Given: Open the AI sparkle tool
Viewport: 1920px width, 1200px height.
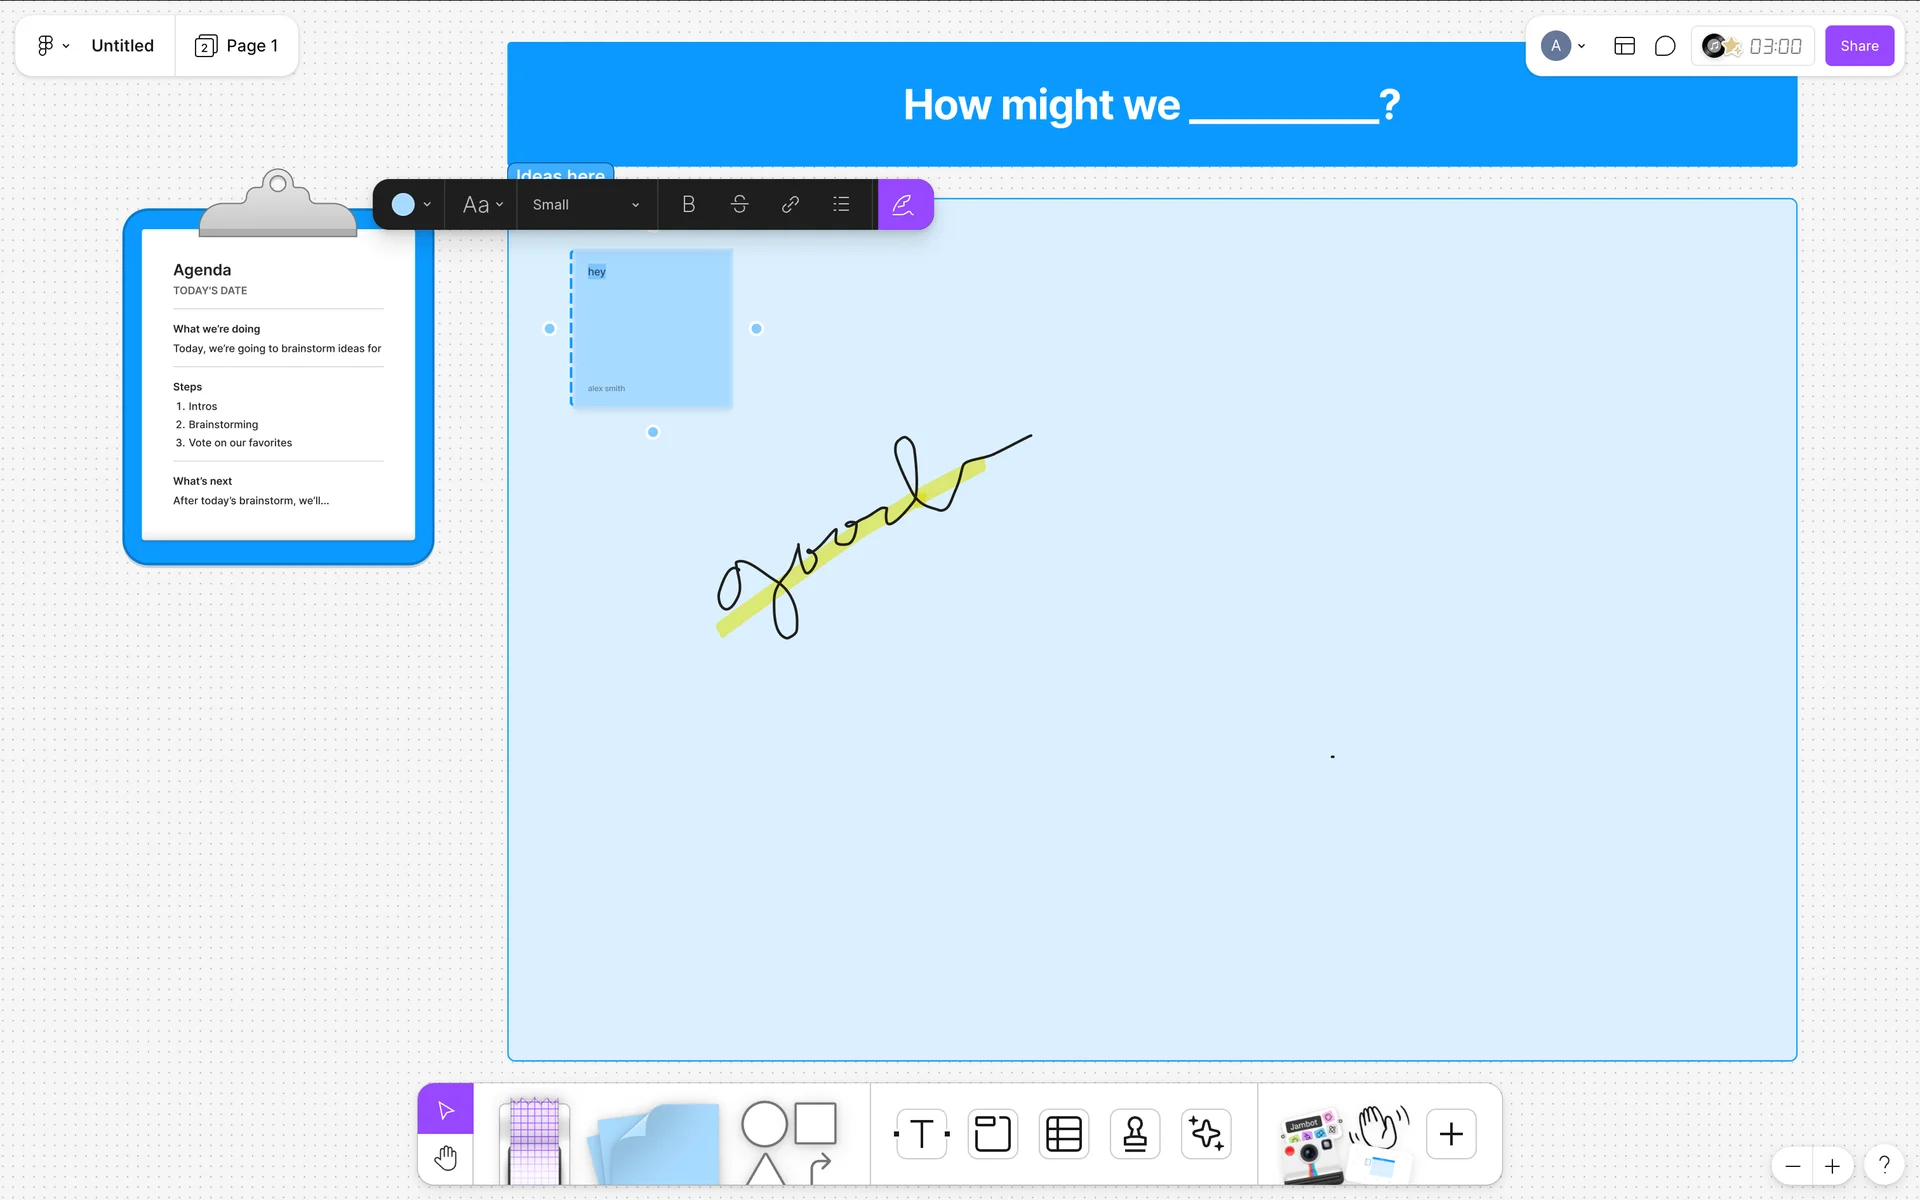Looking at the screenshot, I should pos(1206,1134).
